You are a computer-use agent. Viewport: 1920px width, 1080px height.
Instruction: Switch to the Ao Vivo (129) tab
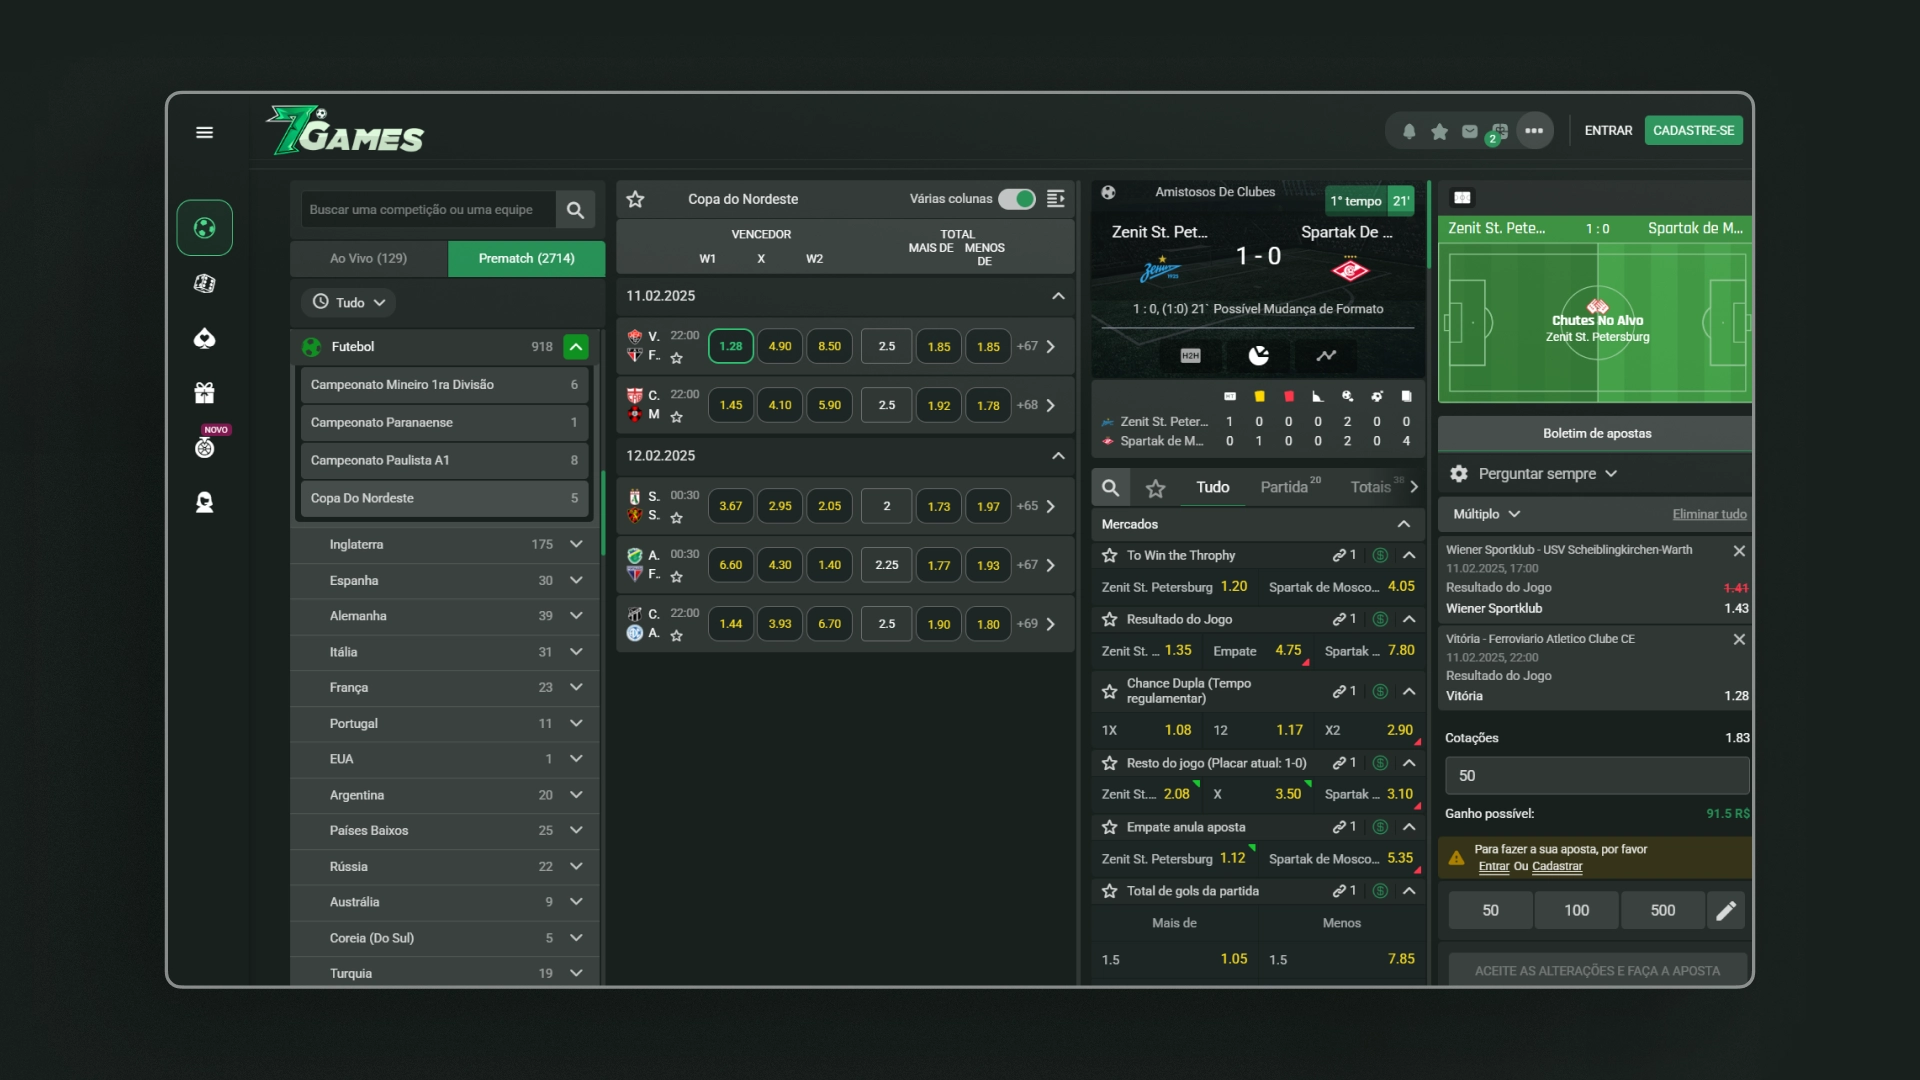368,258
